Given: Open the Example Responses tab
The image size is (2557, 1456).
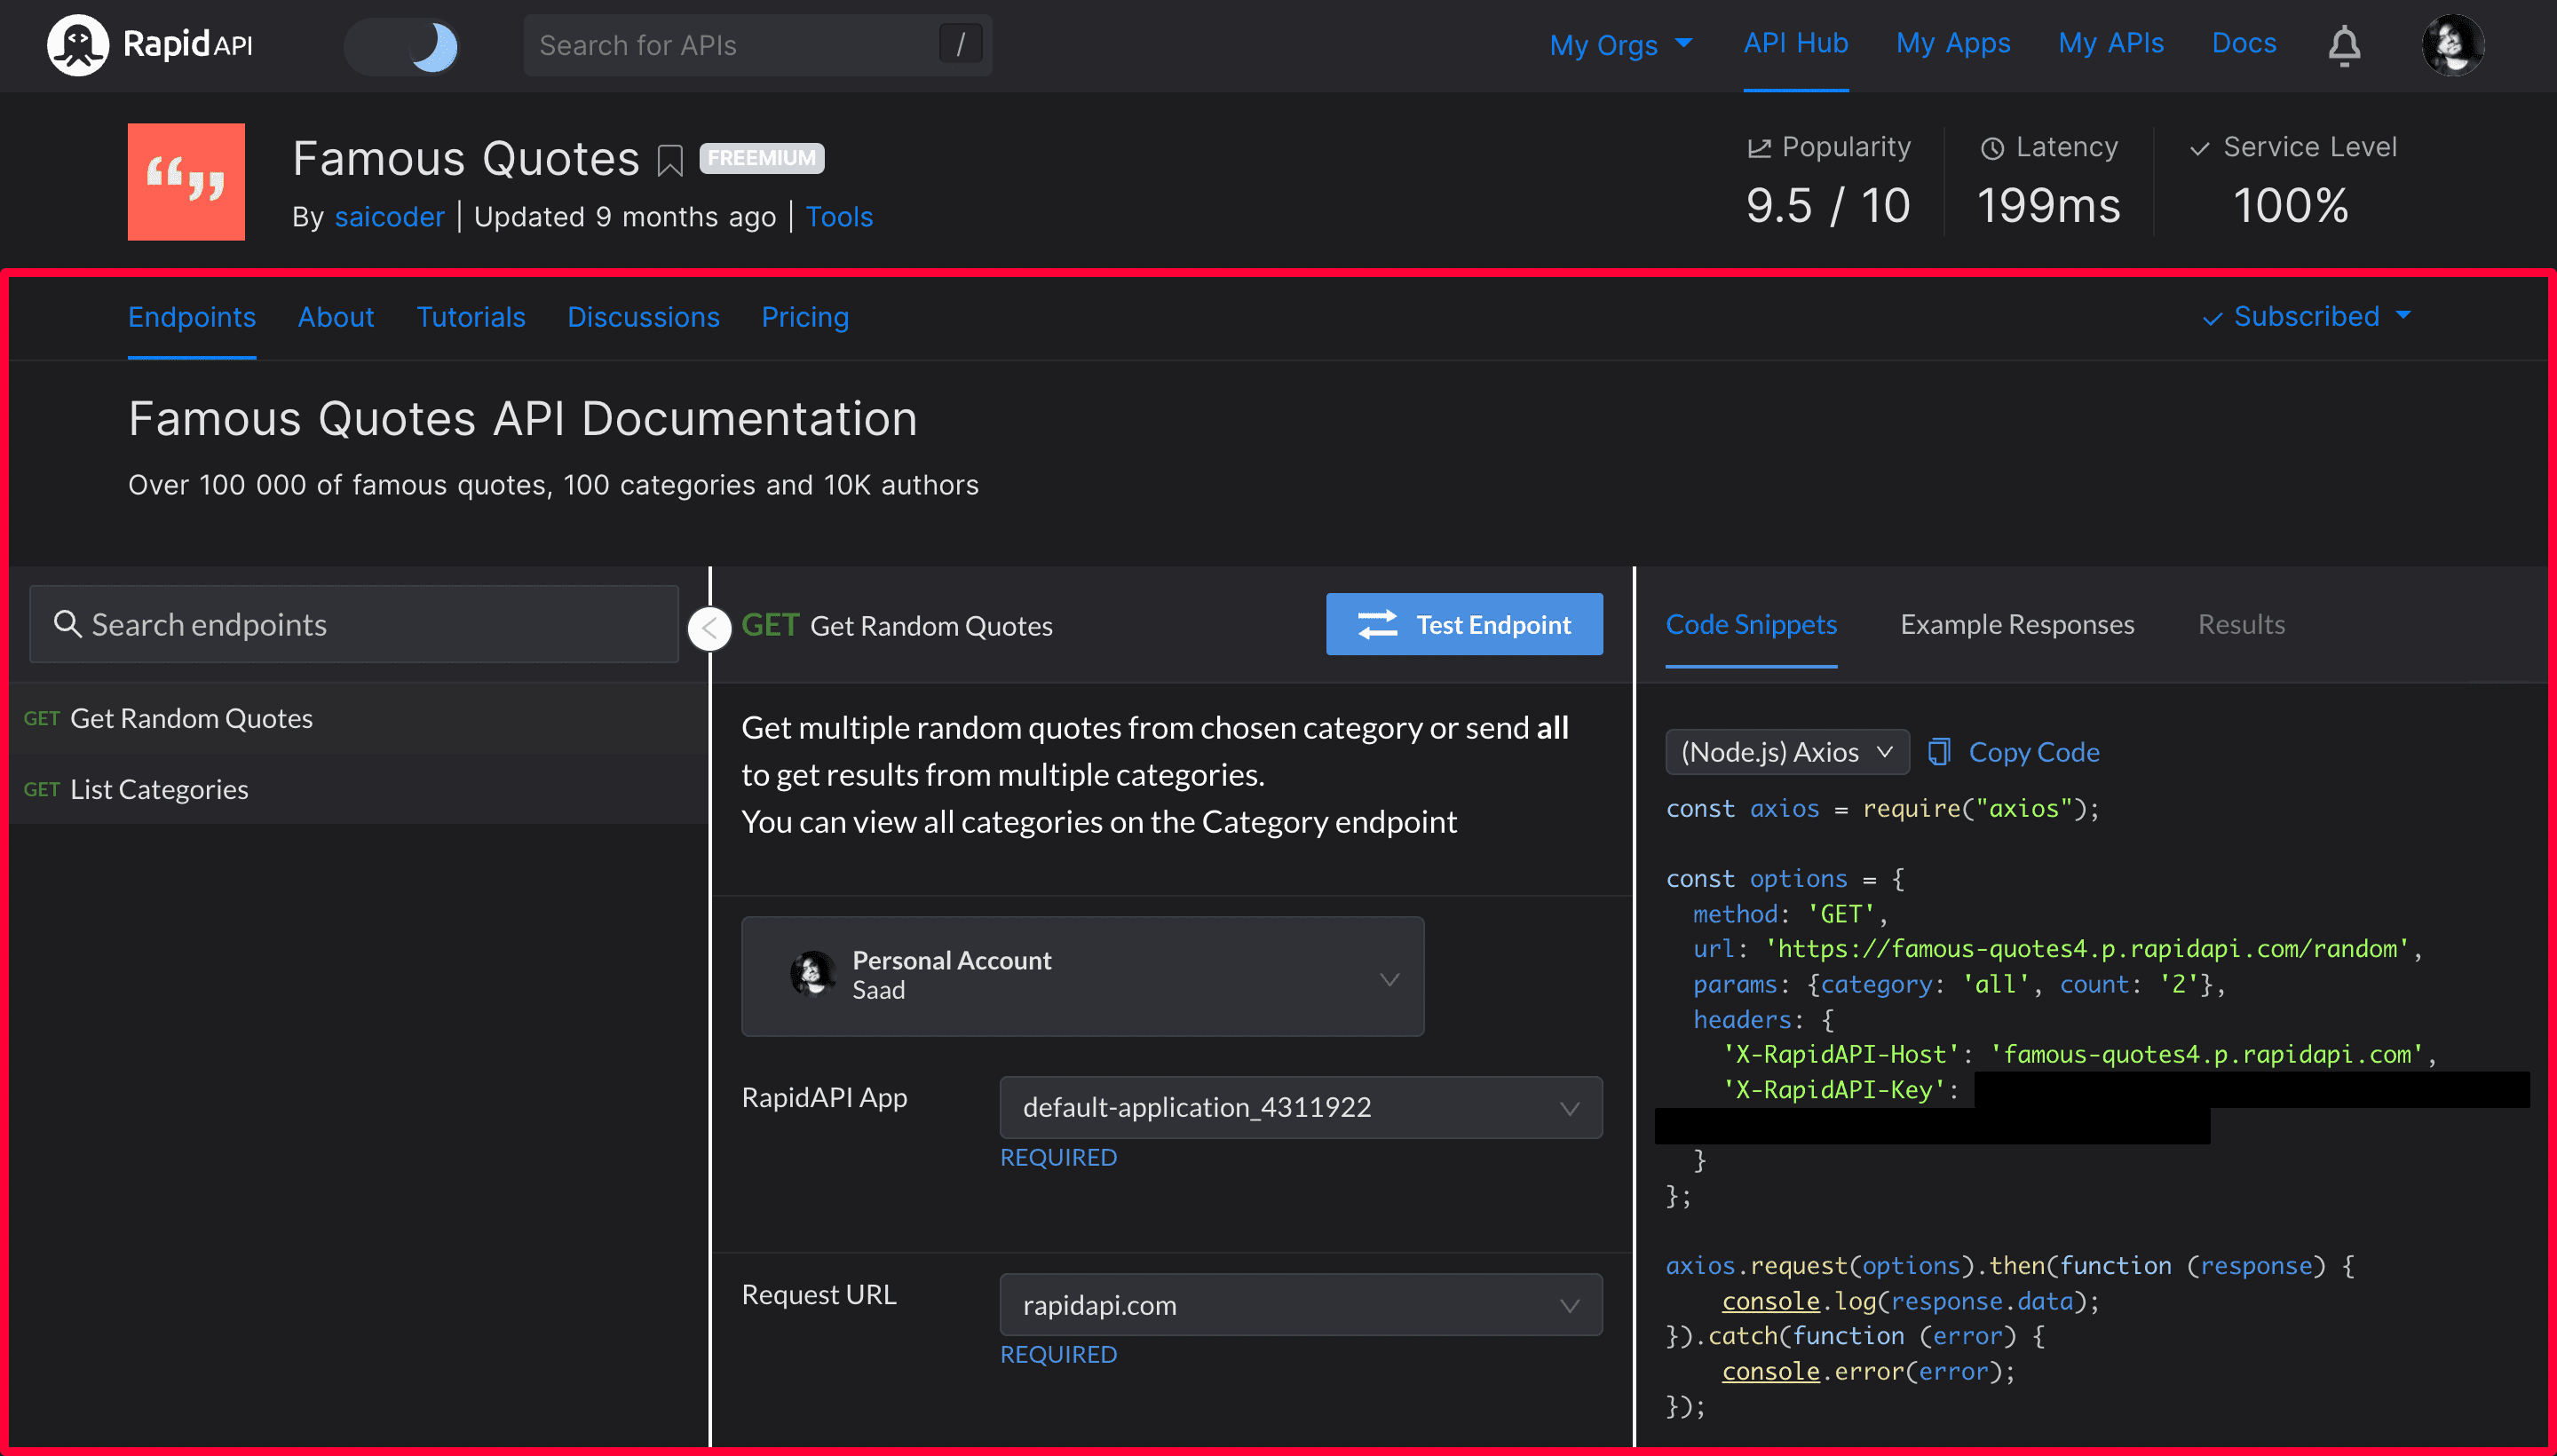Looking at the screenshot, I should 2016,623.
